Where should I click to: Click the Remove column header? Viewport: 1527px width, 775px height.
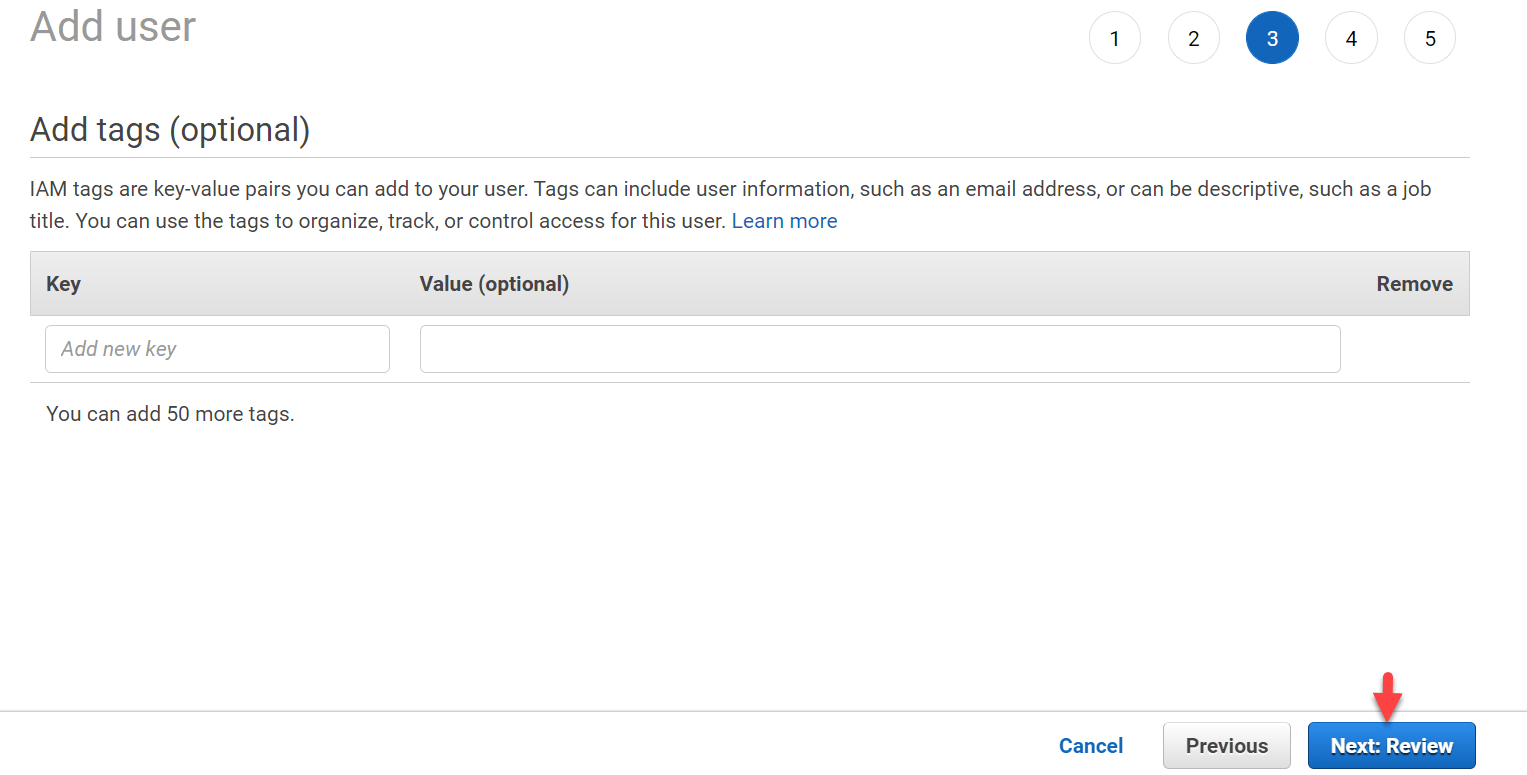1414,284
